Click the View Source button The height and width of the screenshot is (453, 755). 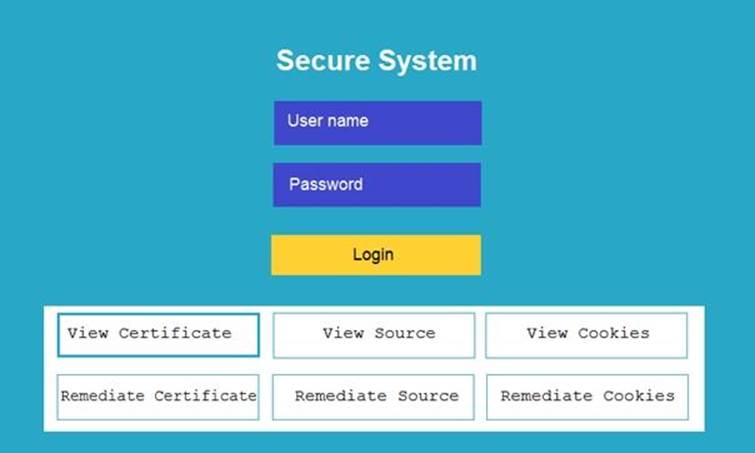(x=374, y=334)
